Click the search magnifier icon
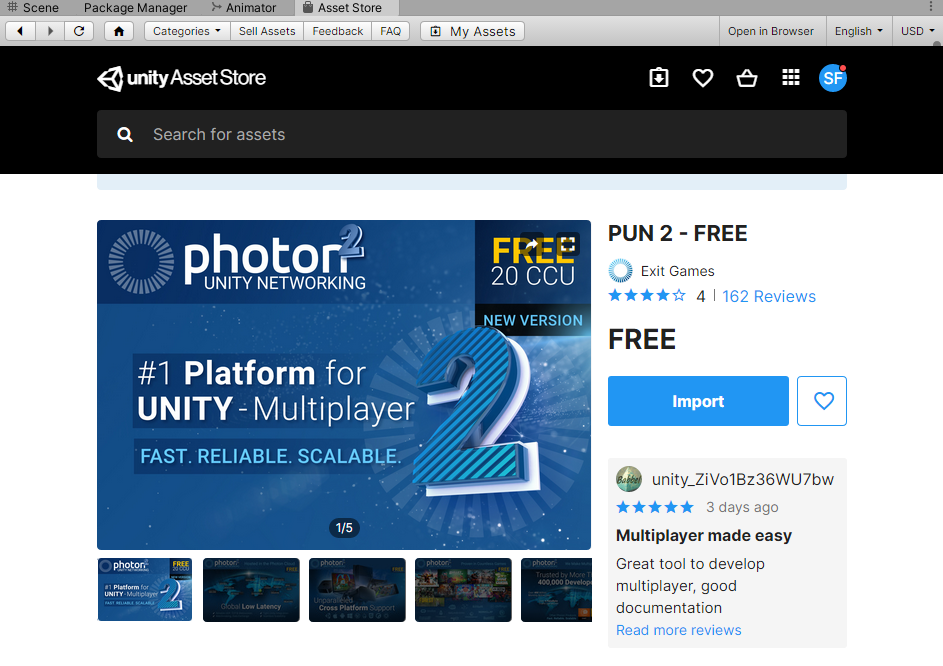This screenshot has width=943, height=666. (125, 135)
